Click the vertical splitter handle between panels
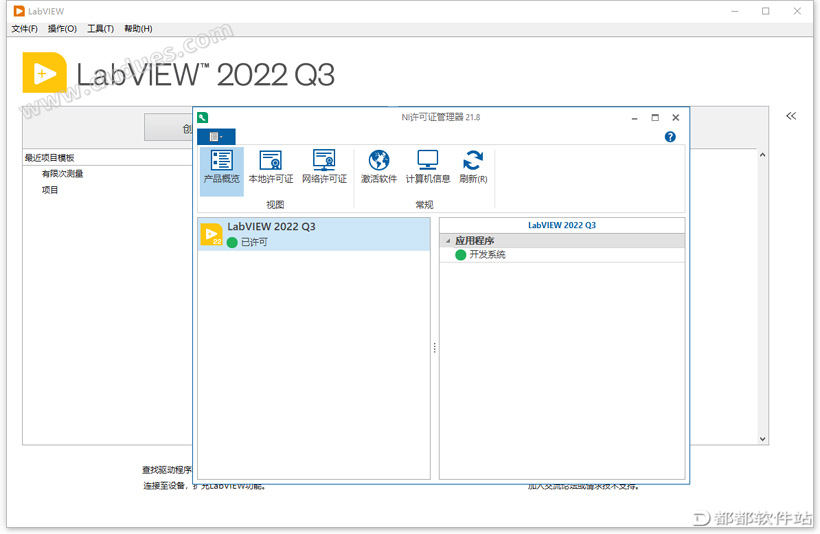The width and height of the screenshot is (820, 534). (x=435, y=348)
